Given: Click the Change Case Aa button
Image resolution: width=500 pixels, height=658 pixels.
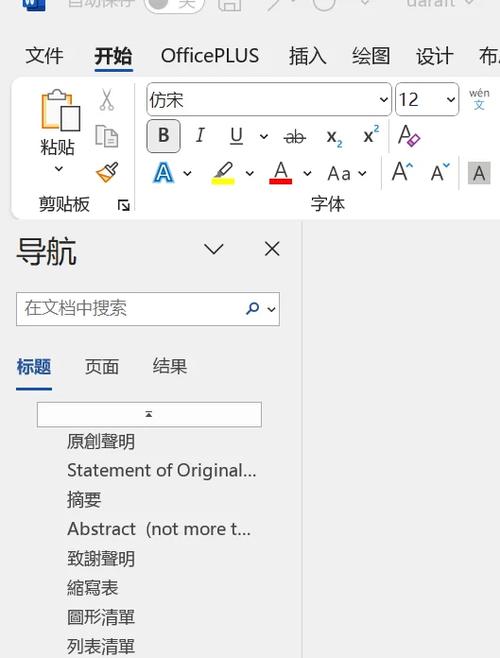Looking at the screenshot, I should coord(339,173).
